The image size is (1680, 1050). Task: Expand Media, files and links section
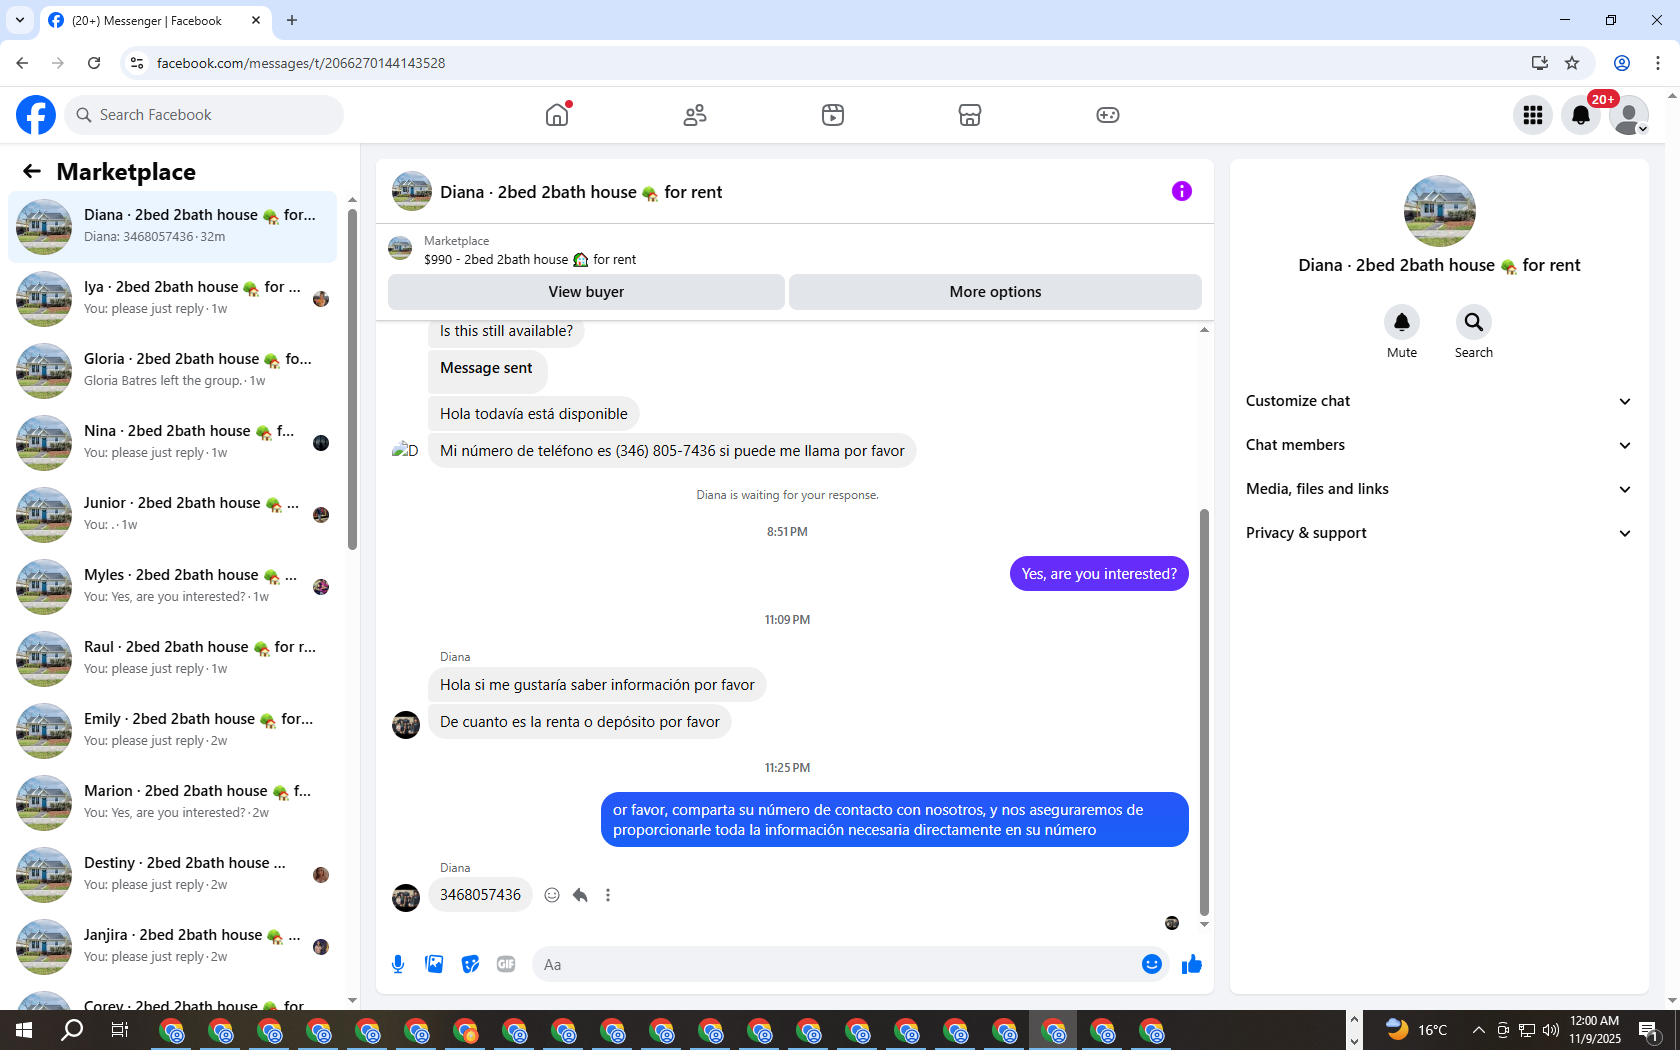1439,489
